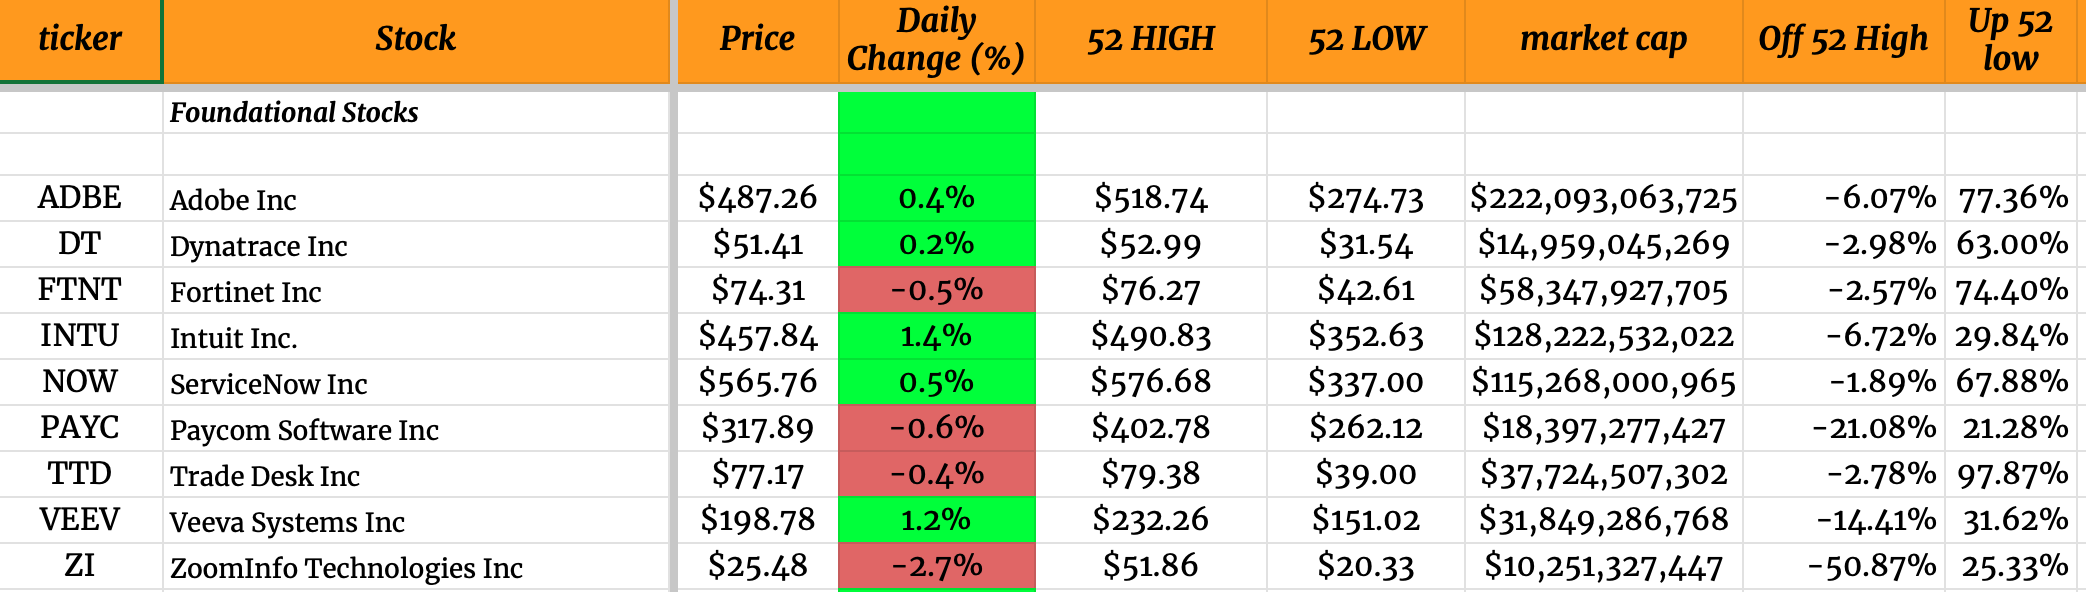The image size is (2086, 592).
Task: Select the 52 LOW column header
Action: tap(1366, 40)
